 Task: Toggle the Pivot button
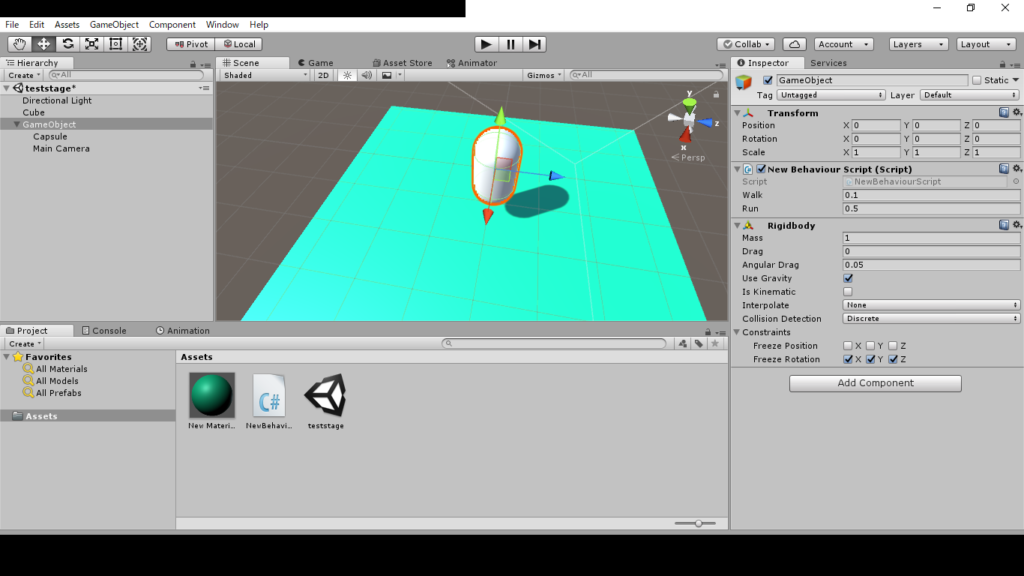(190, 44)
